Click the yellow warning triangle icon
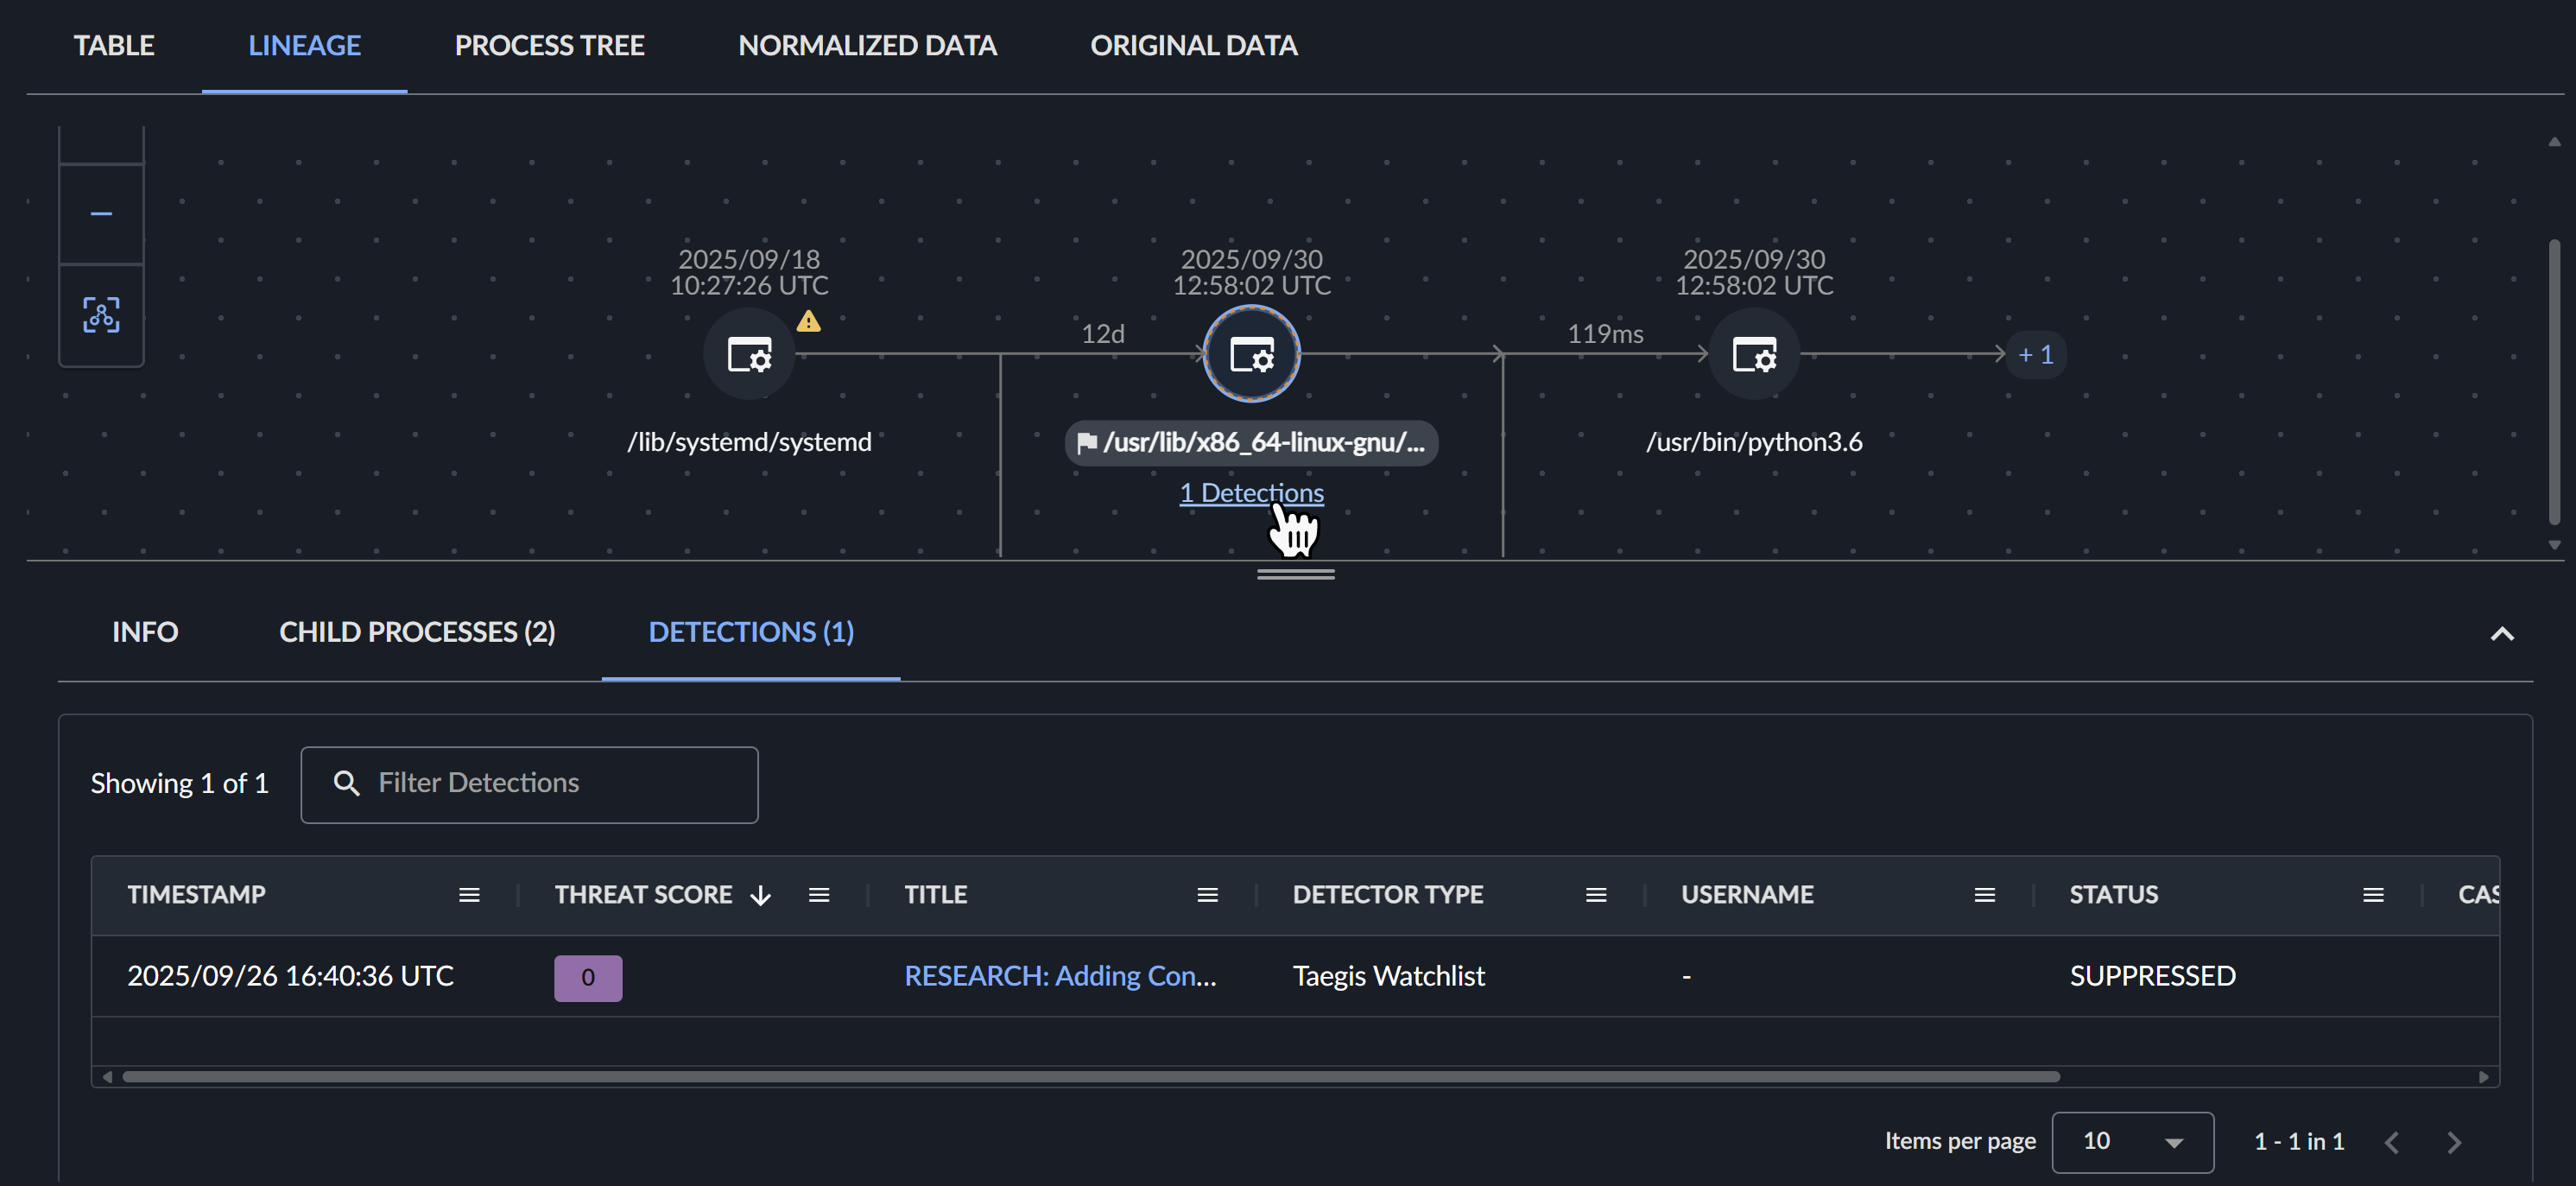 point(808,322)
